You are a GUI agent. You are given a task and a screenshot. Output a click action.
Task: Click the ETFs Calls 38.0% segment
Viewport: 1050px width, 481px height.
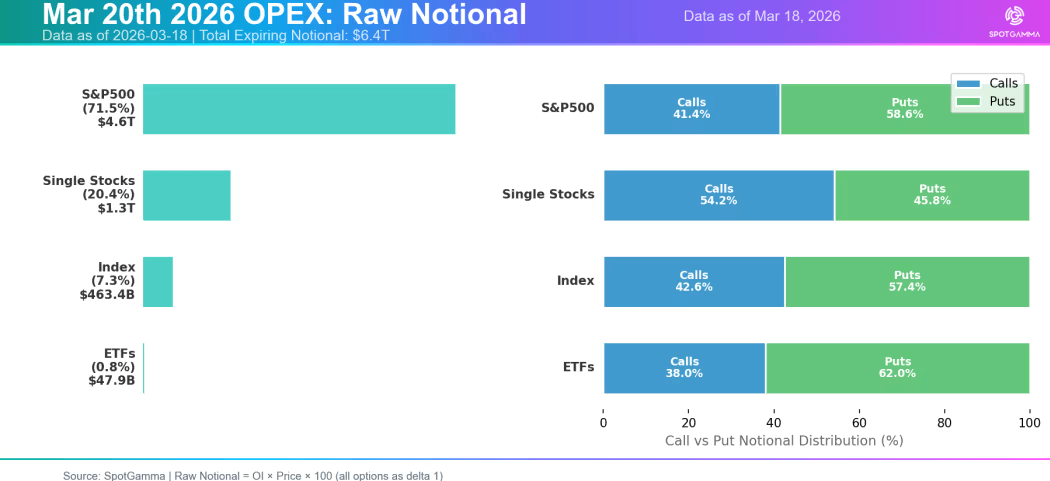click(684, 368)
